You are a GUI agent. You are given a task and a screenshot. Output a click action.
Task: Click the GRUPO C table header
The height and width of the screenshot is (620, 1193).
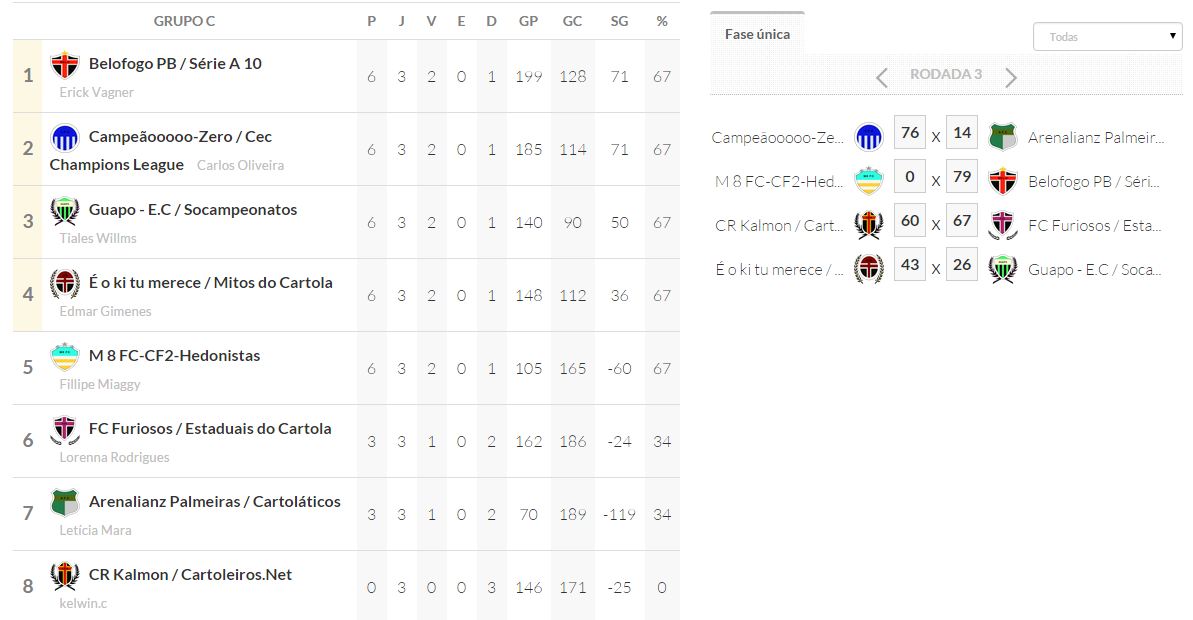[184, 21]
